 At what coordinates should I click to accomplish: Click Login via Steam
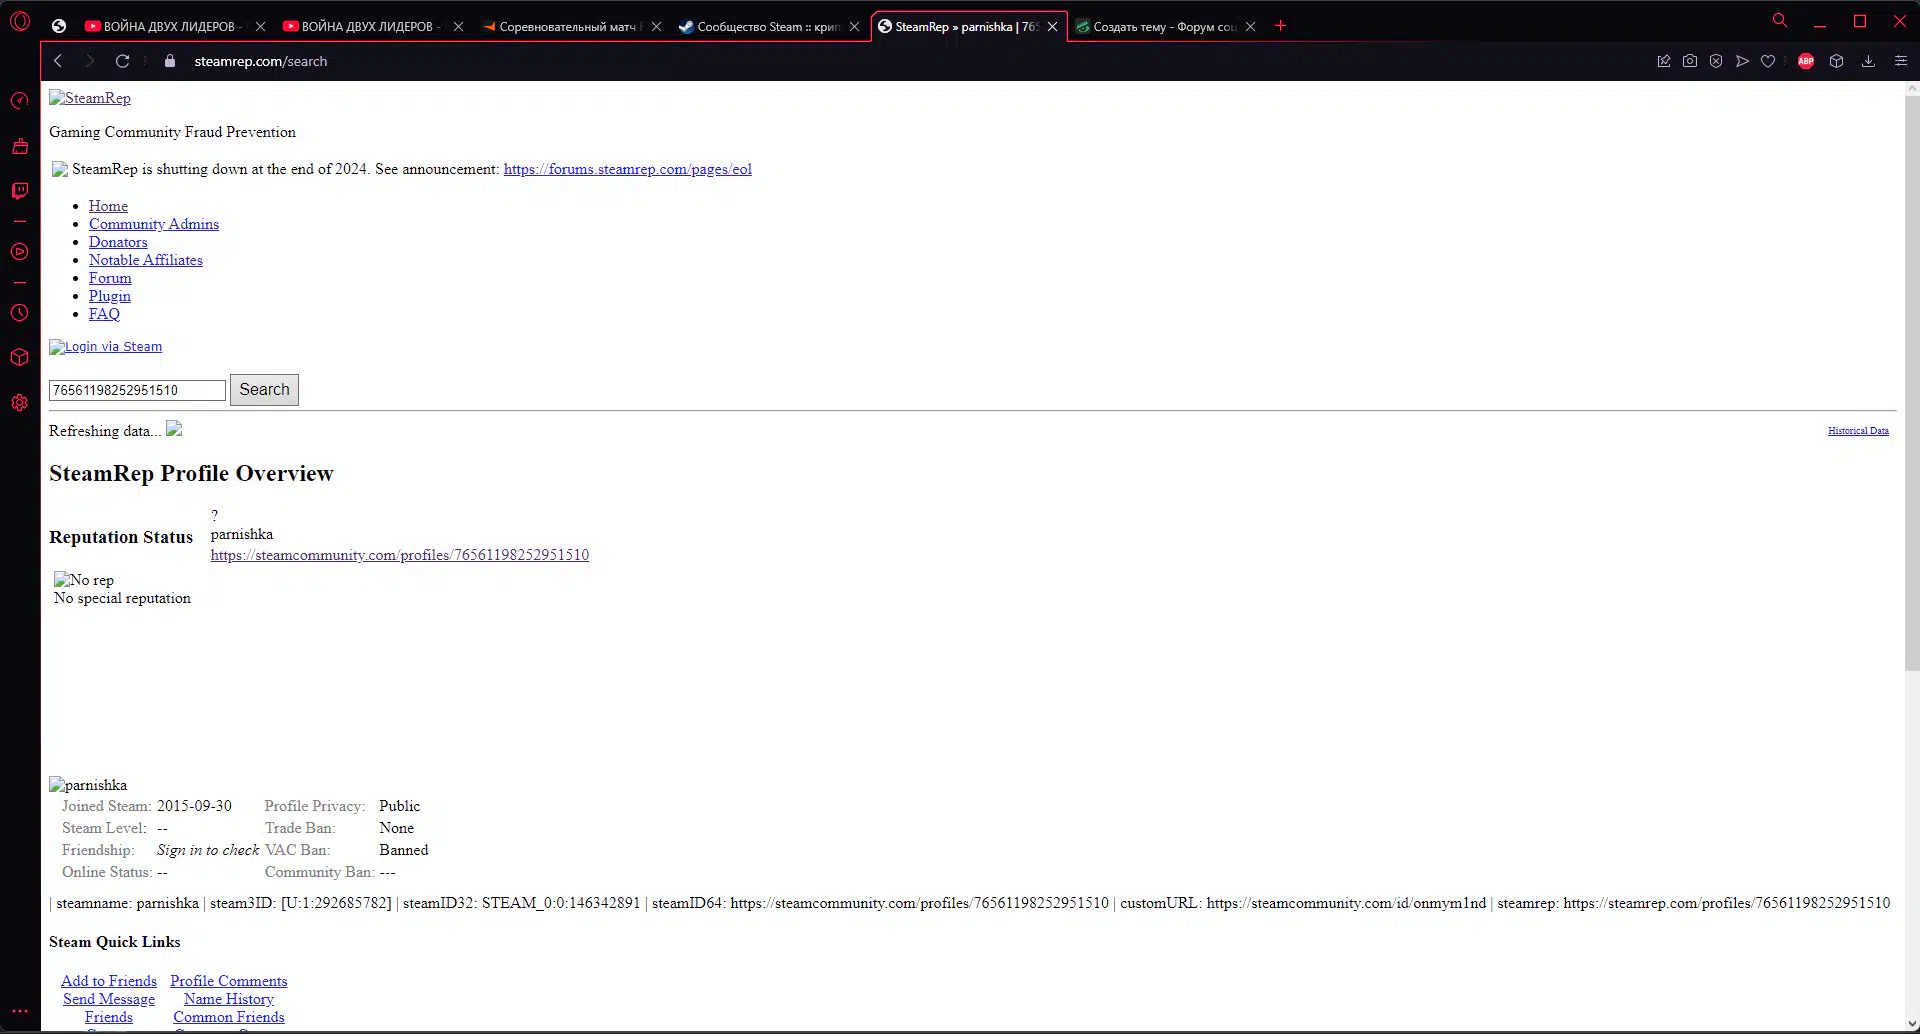[x=106, y=347]
